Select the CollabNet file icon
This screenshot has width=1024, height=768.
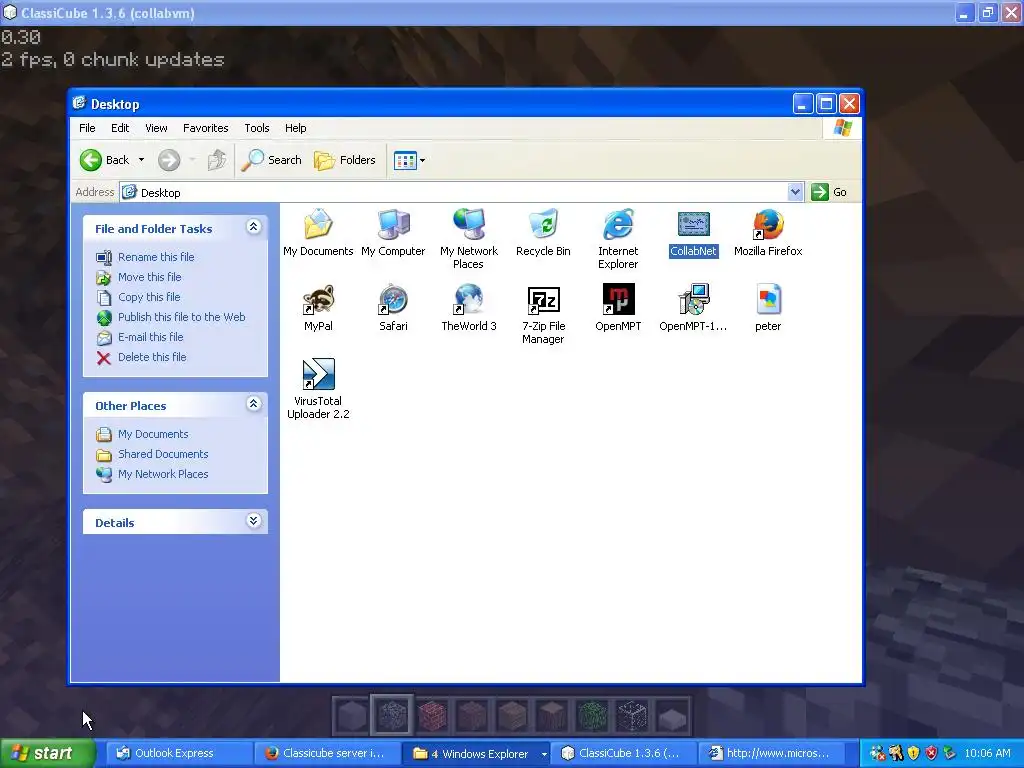click(x=694, y=234)
